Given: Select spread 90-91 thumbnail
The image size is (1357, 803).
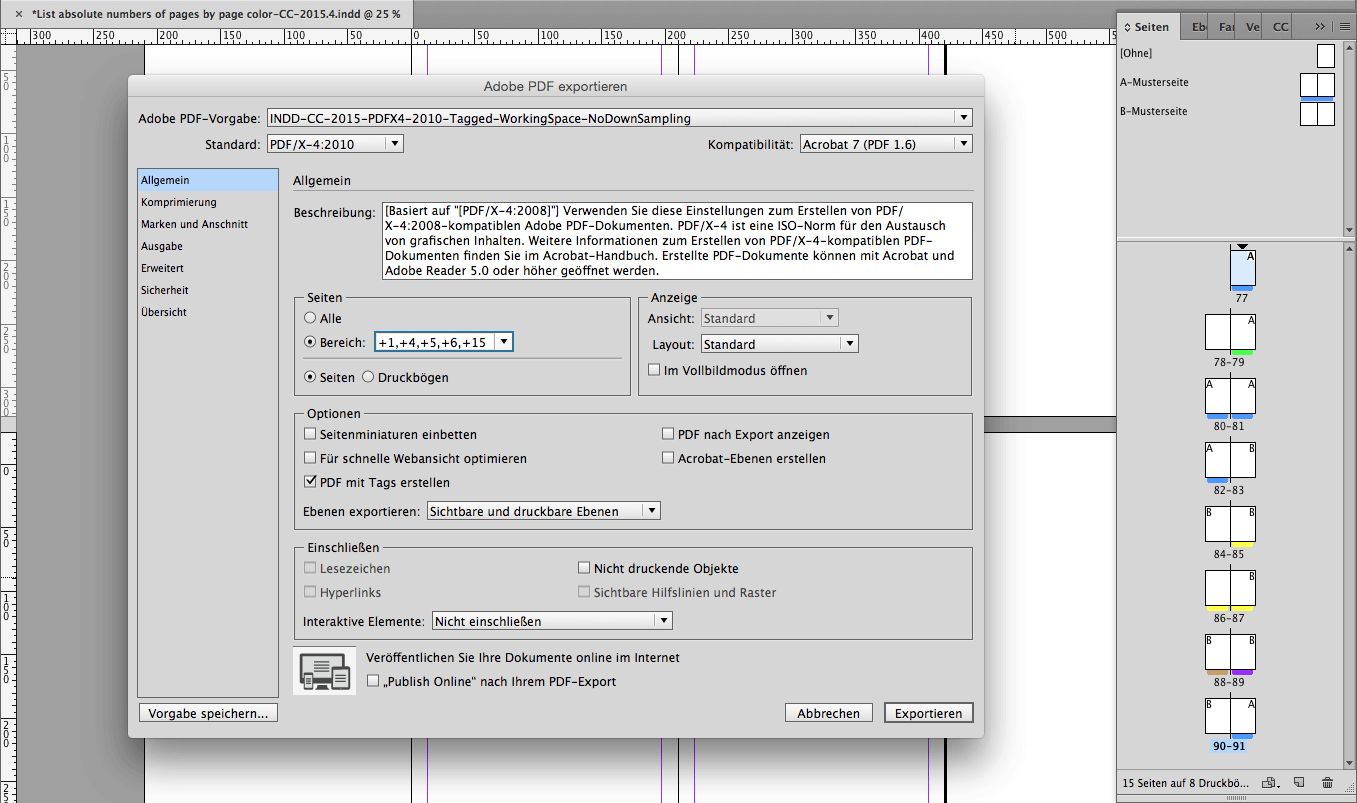Looking at the screenshot, I should coord(1230,718).
